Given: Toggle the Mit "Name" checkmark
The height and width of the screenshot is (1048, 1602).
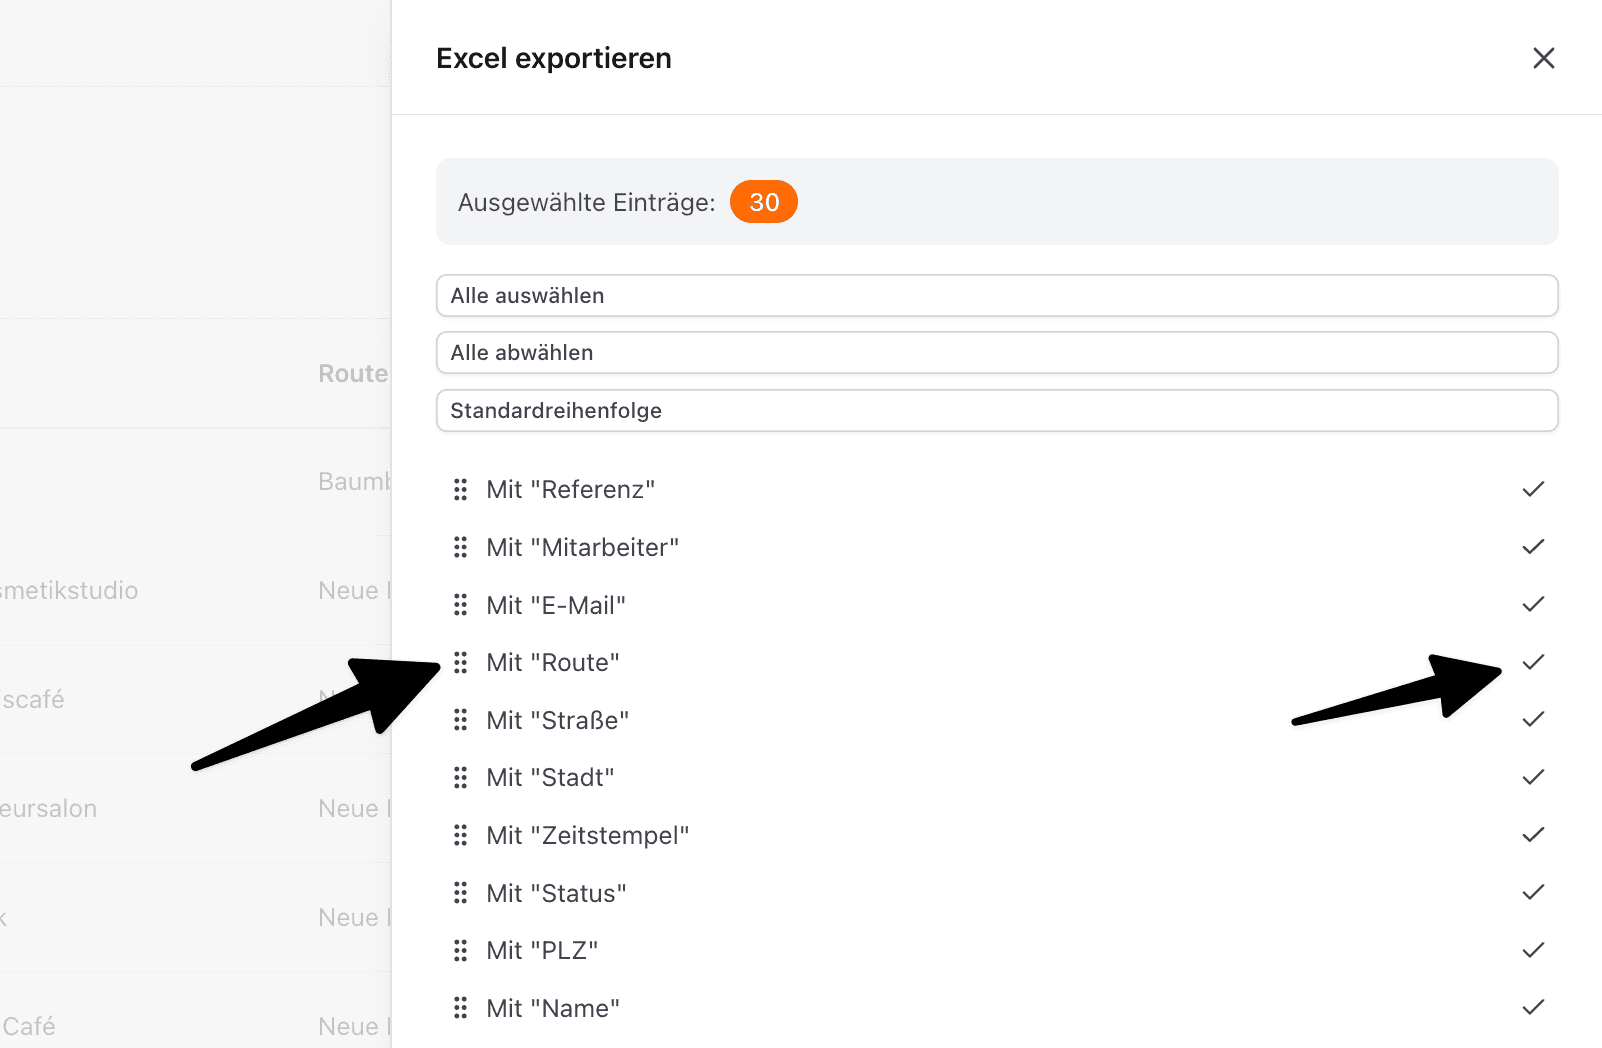Looking at the screenshot, I should click(x=1532, y=1008).
